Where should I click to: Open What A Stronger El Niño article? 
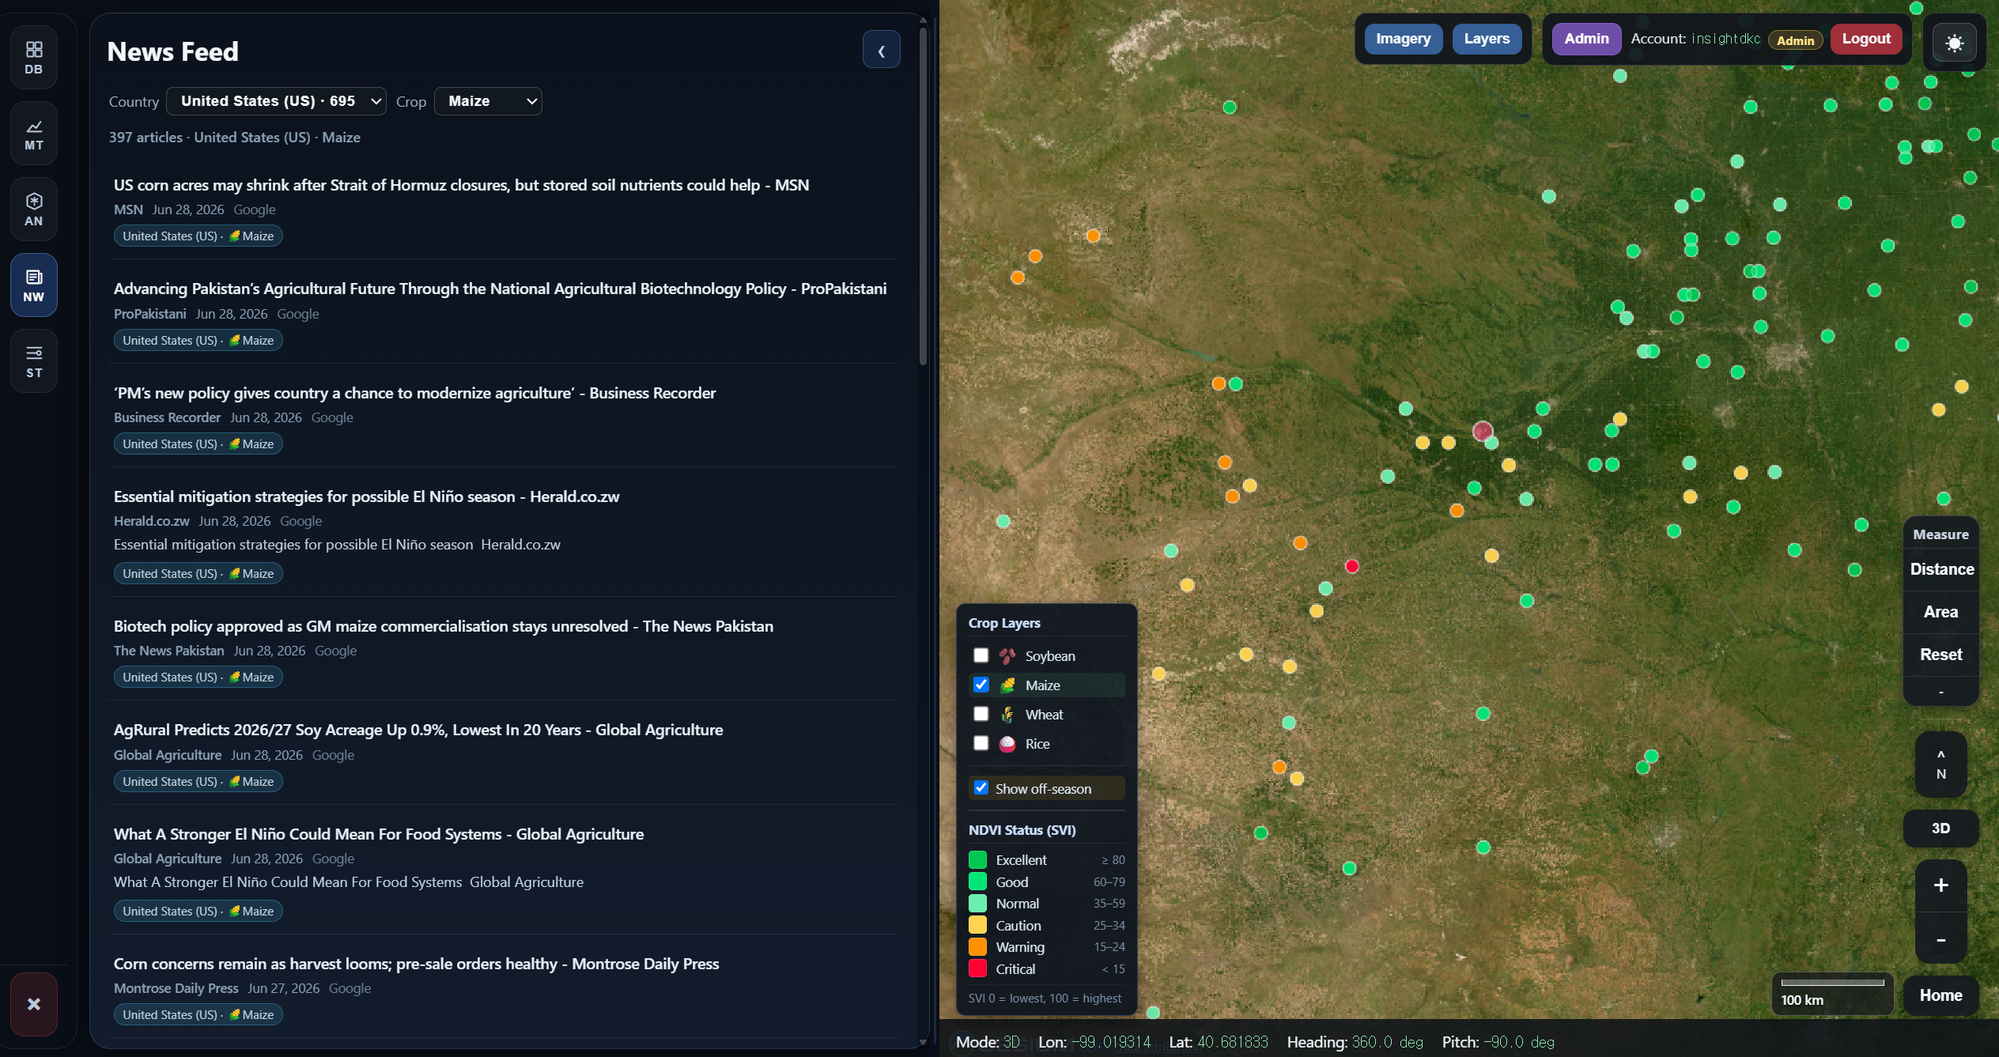tap(379, 834)
